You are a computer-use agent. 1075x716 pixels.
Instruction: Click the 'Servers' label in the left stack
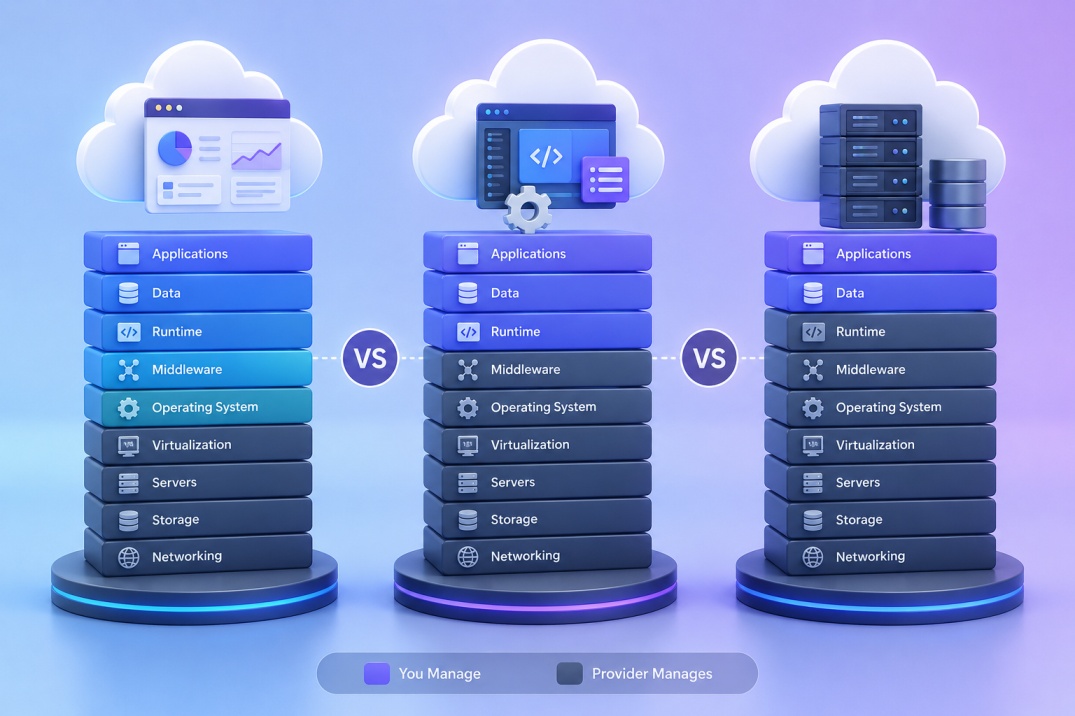pos(174,483)
